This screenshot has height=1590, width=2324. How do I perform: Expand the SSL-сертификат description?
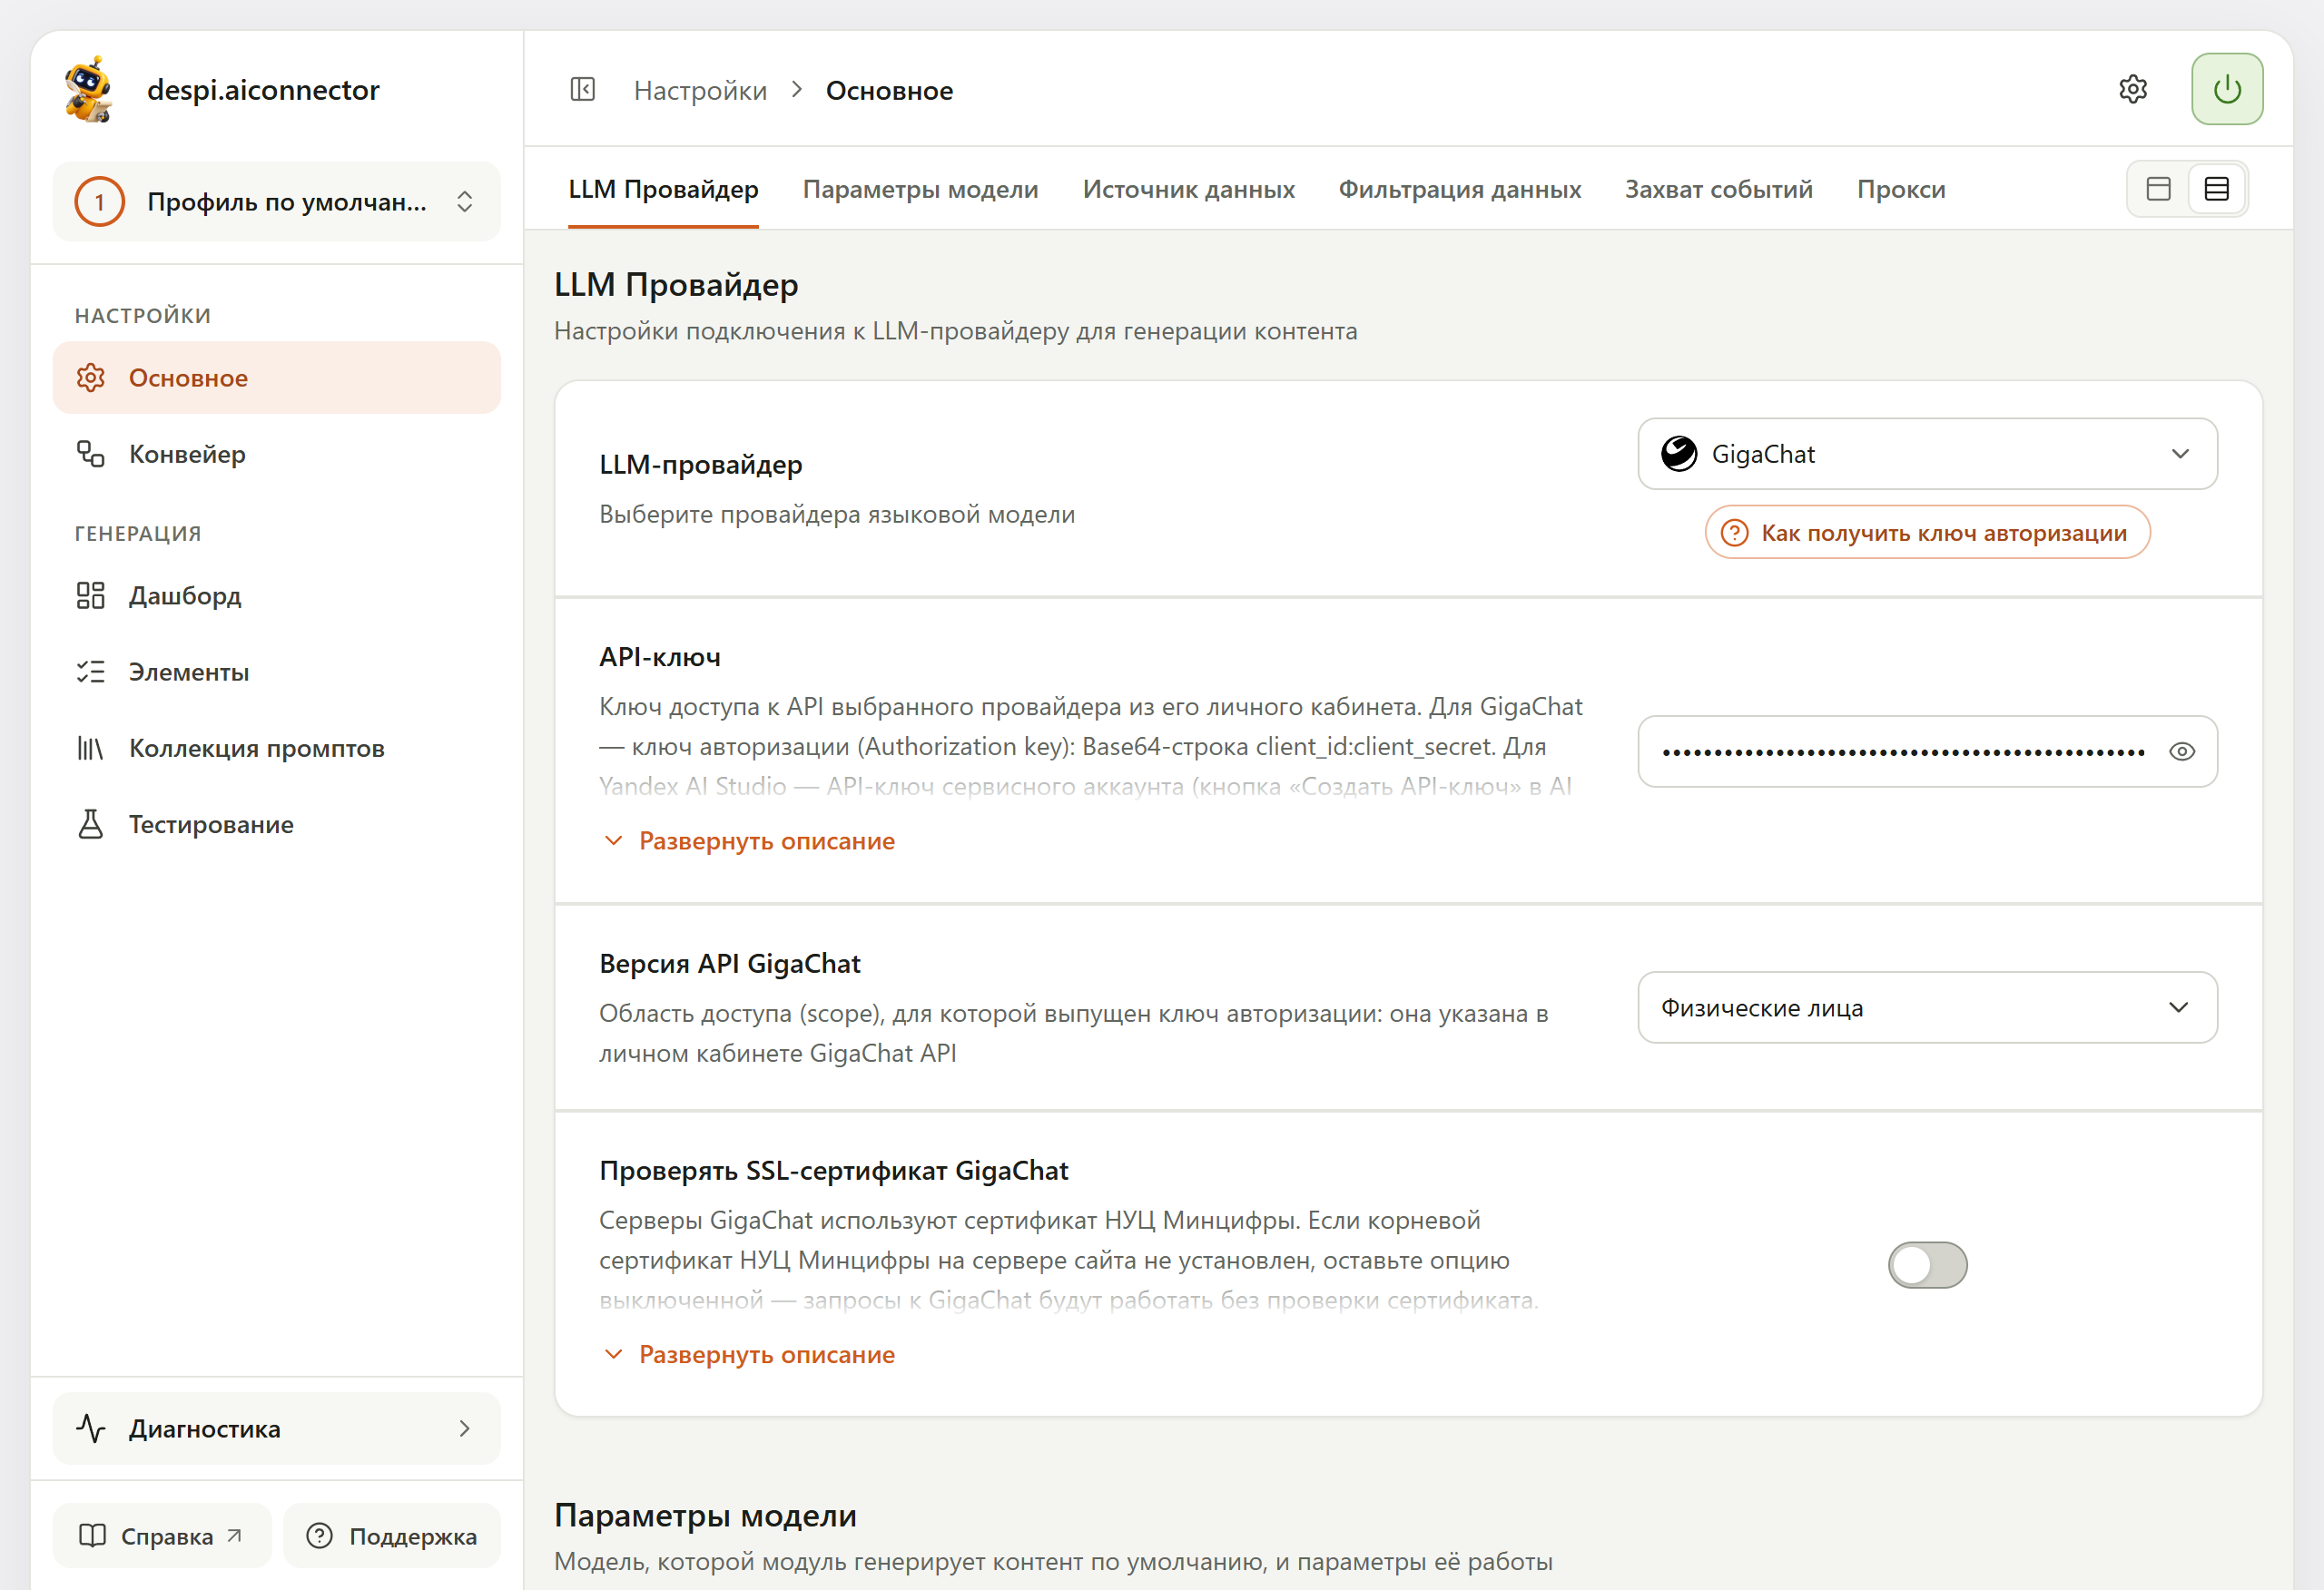[749, 1355]
